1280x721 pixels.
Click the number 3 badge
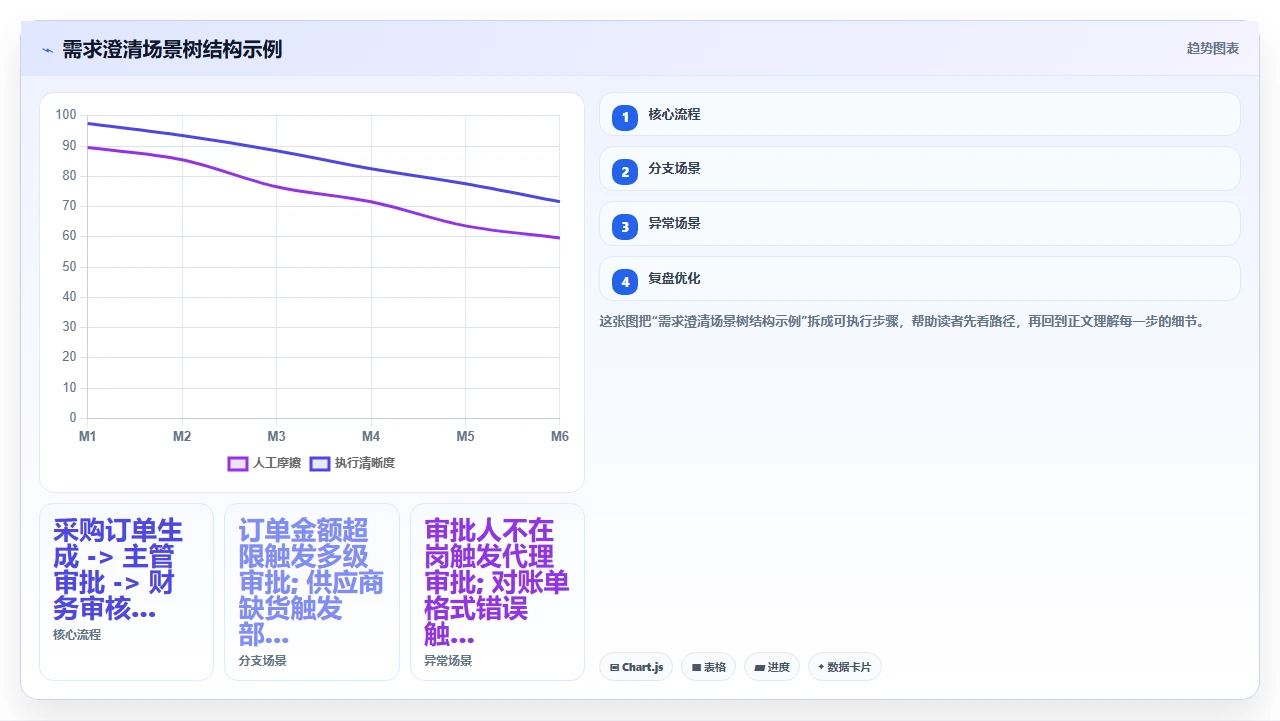click(x=625, y=227)
